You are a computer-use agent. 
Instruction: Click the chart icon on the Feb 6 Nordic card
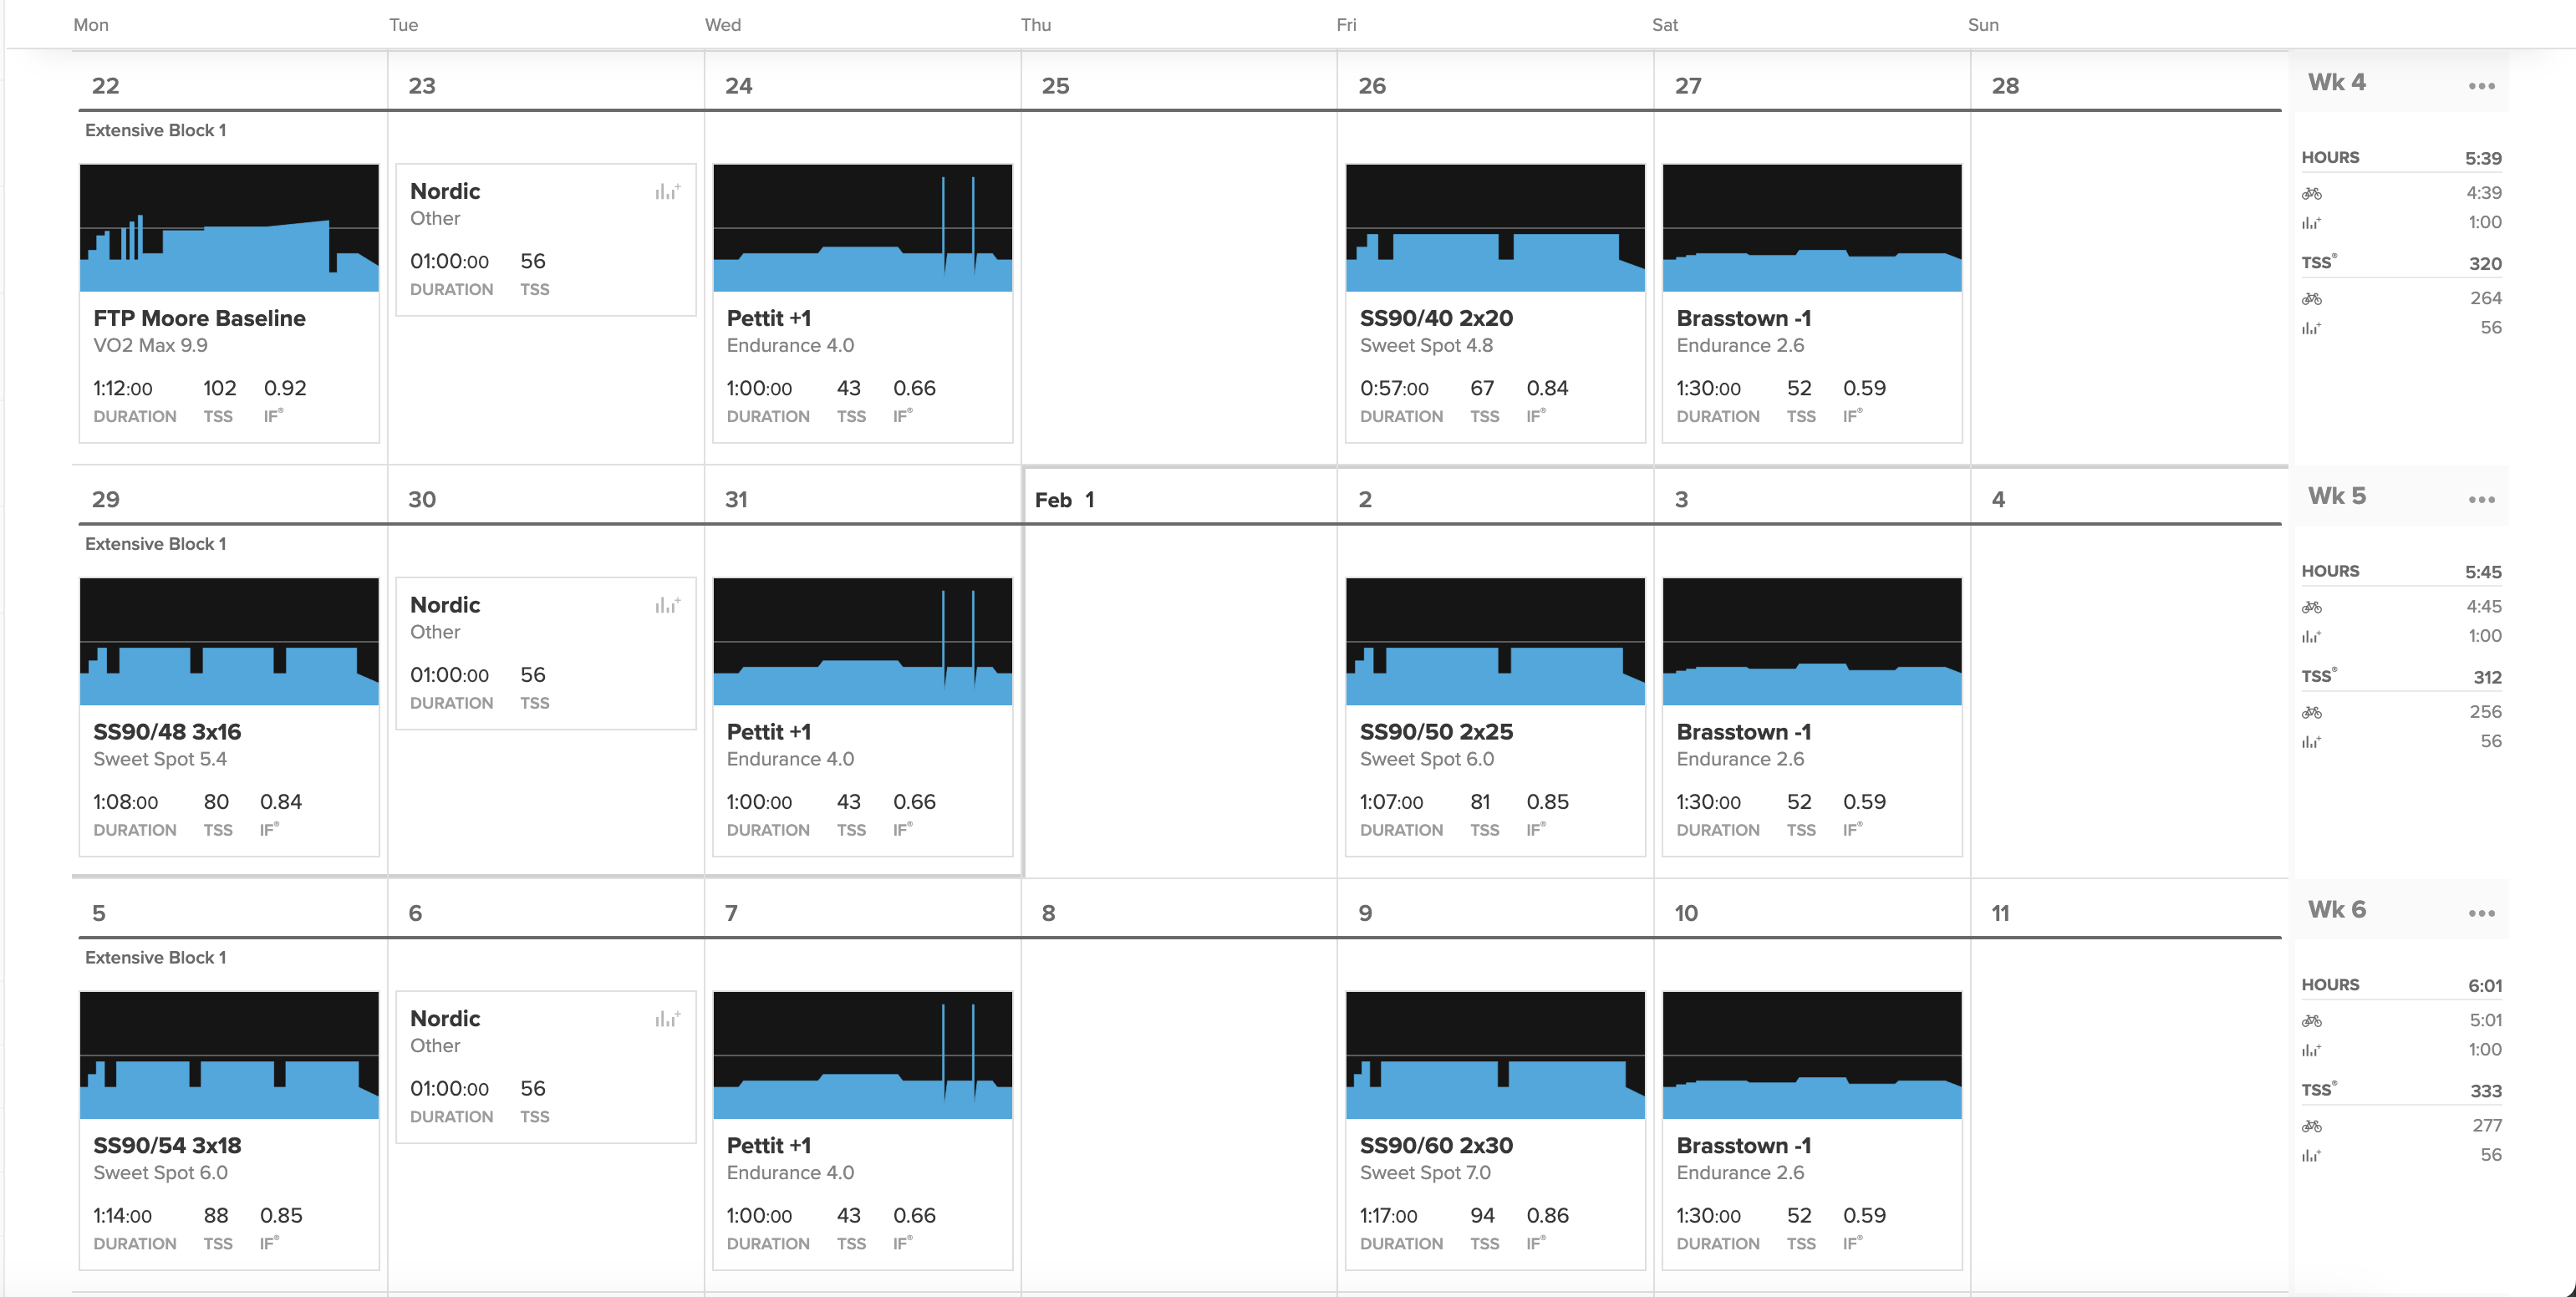pos(667,1018)
